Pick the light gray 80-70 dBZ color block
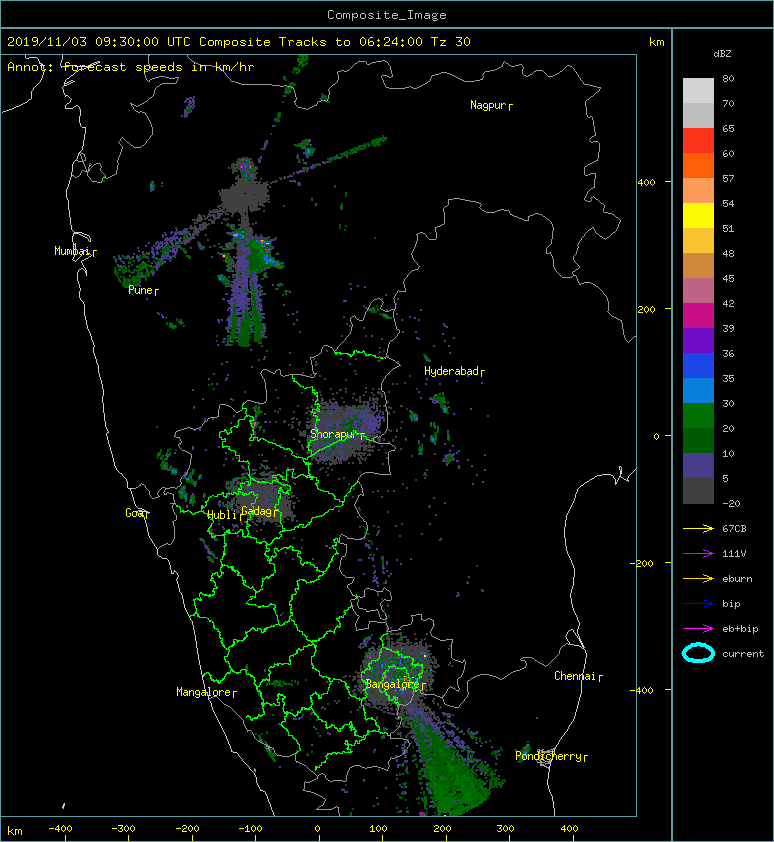The width and height of the screenshot is (774, 842). click(698, 91)
